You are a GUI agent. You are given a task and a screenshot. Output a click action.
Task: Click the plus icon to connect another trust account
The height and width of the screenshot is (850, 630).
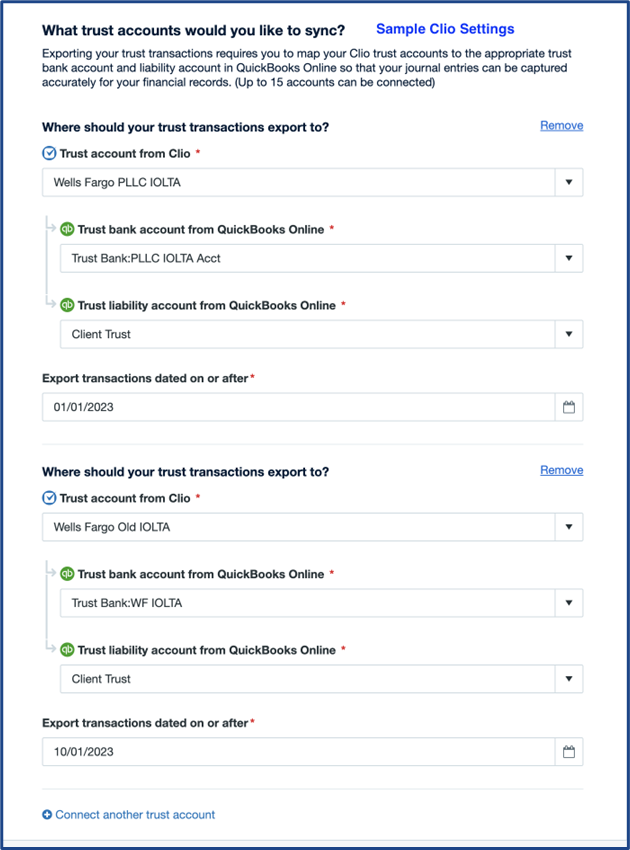(x=47, y=815)
